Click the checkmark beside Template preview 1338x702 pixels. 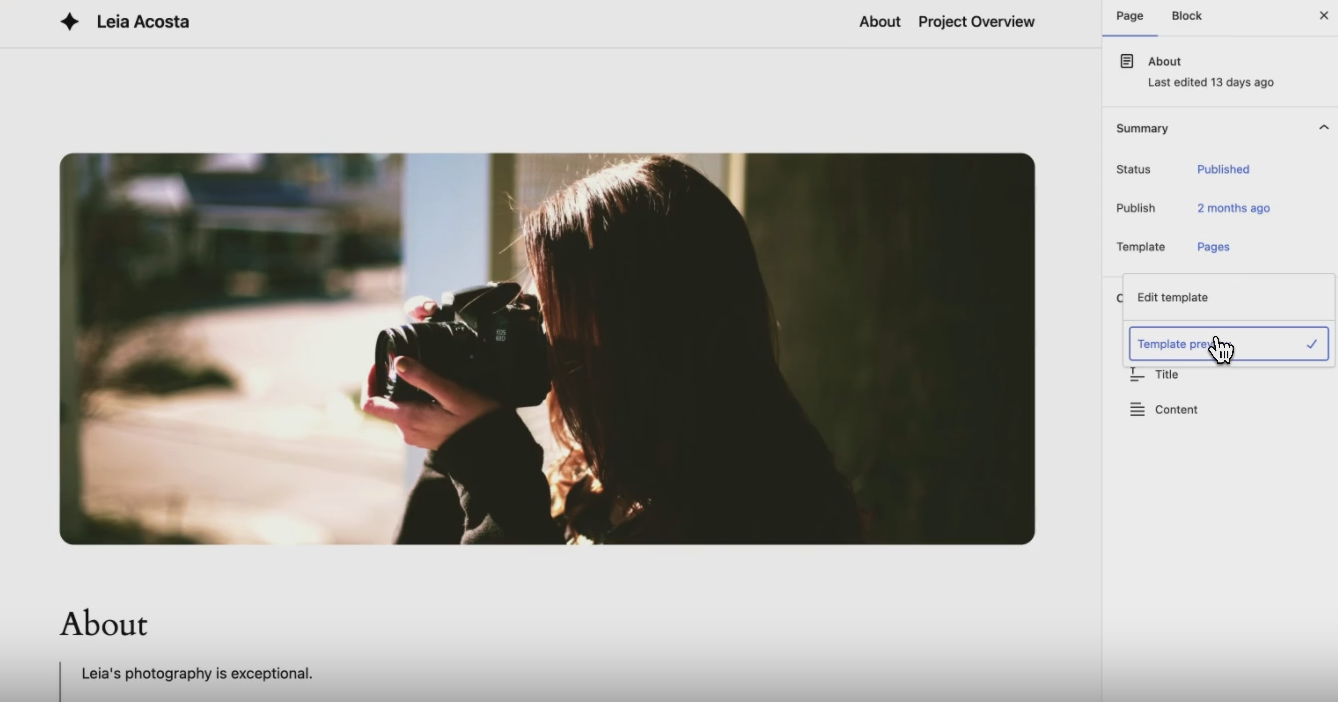(1311, 343)
